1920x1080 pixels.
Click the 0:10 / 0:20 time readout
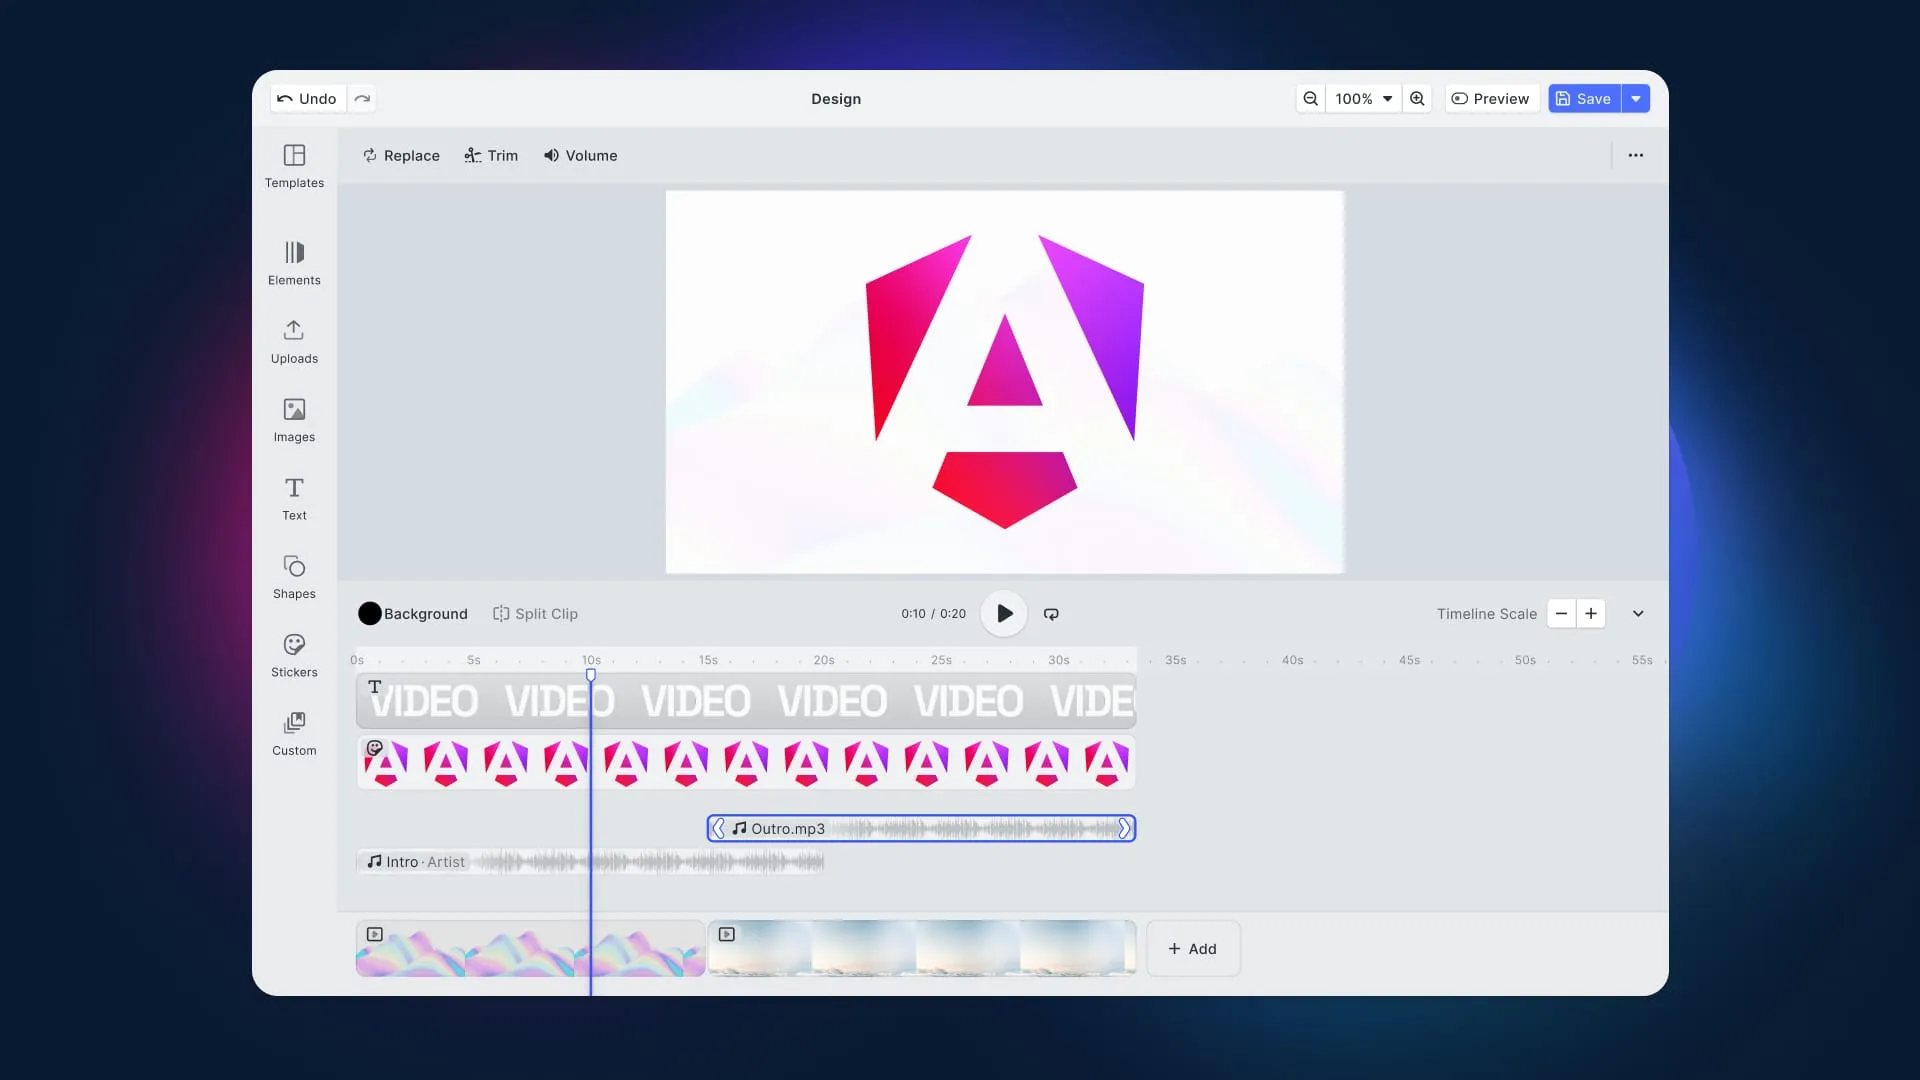click(933, 614)
